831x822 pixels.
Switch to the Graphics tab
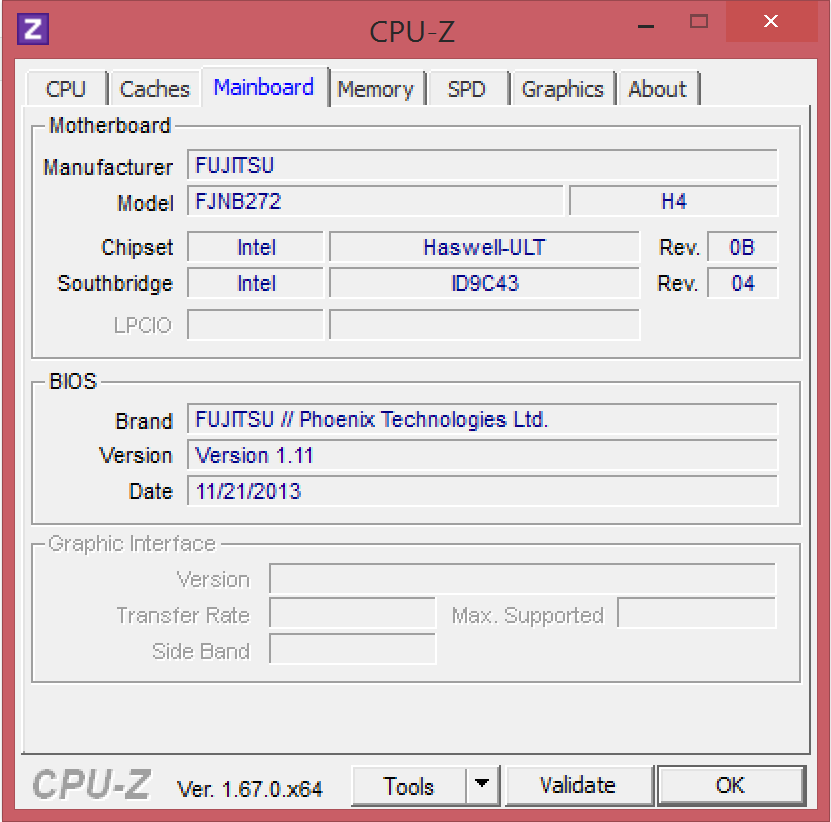click(x=562, y=89)
